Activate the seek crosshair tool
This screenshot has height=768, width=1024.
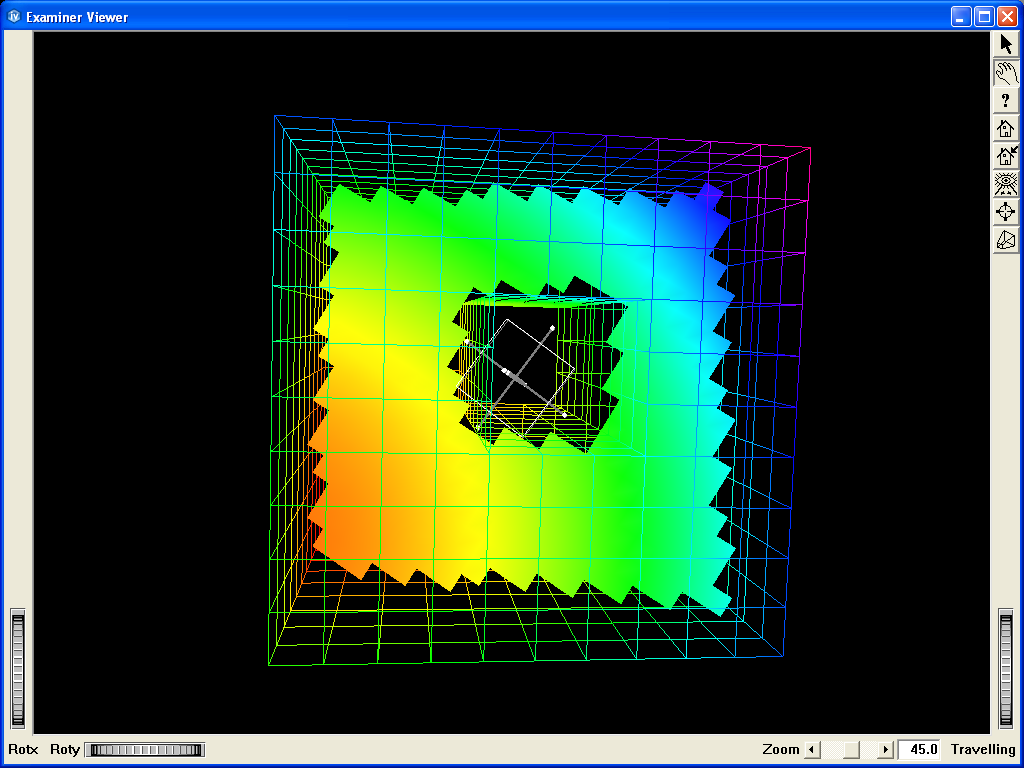click(1006, 212)
